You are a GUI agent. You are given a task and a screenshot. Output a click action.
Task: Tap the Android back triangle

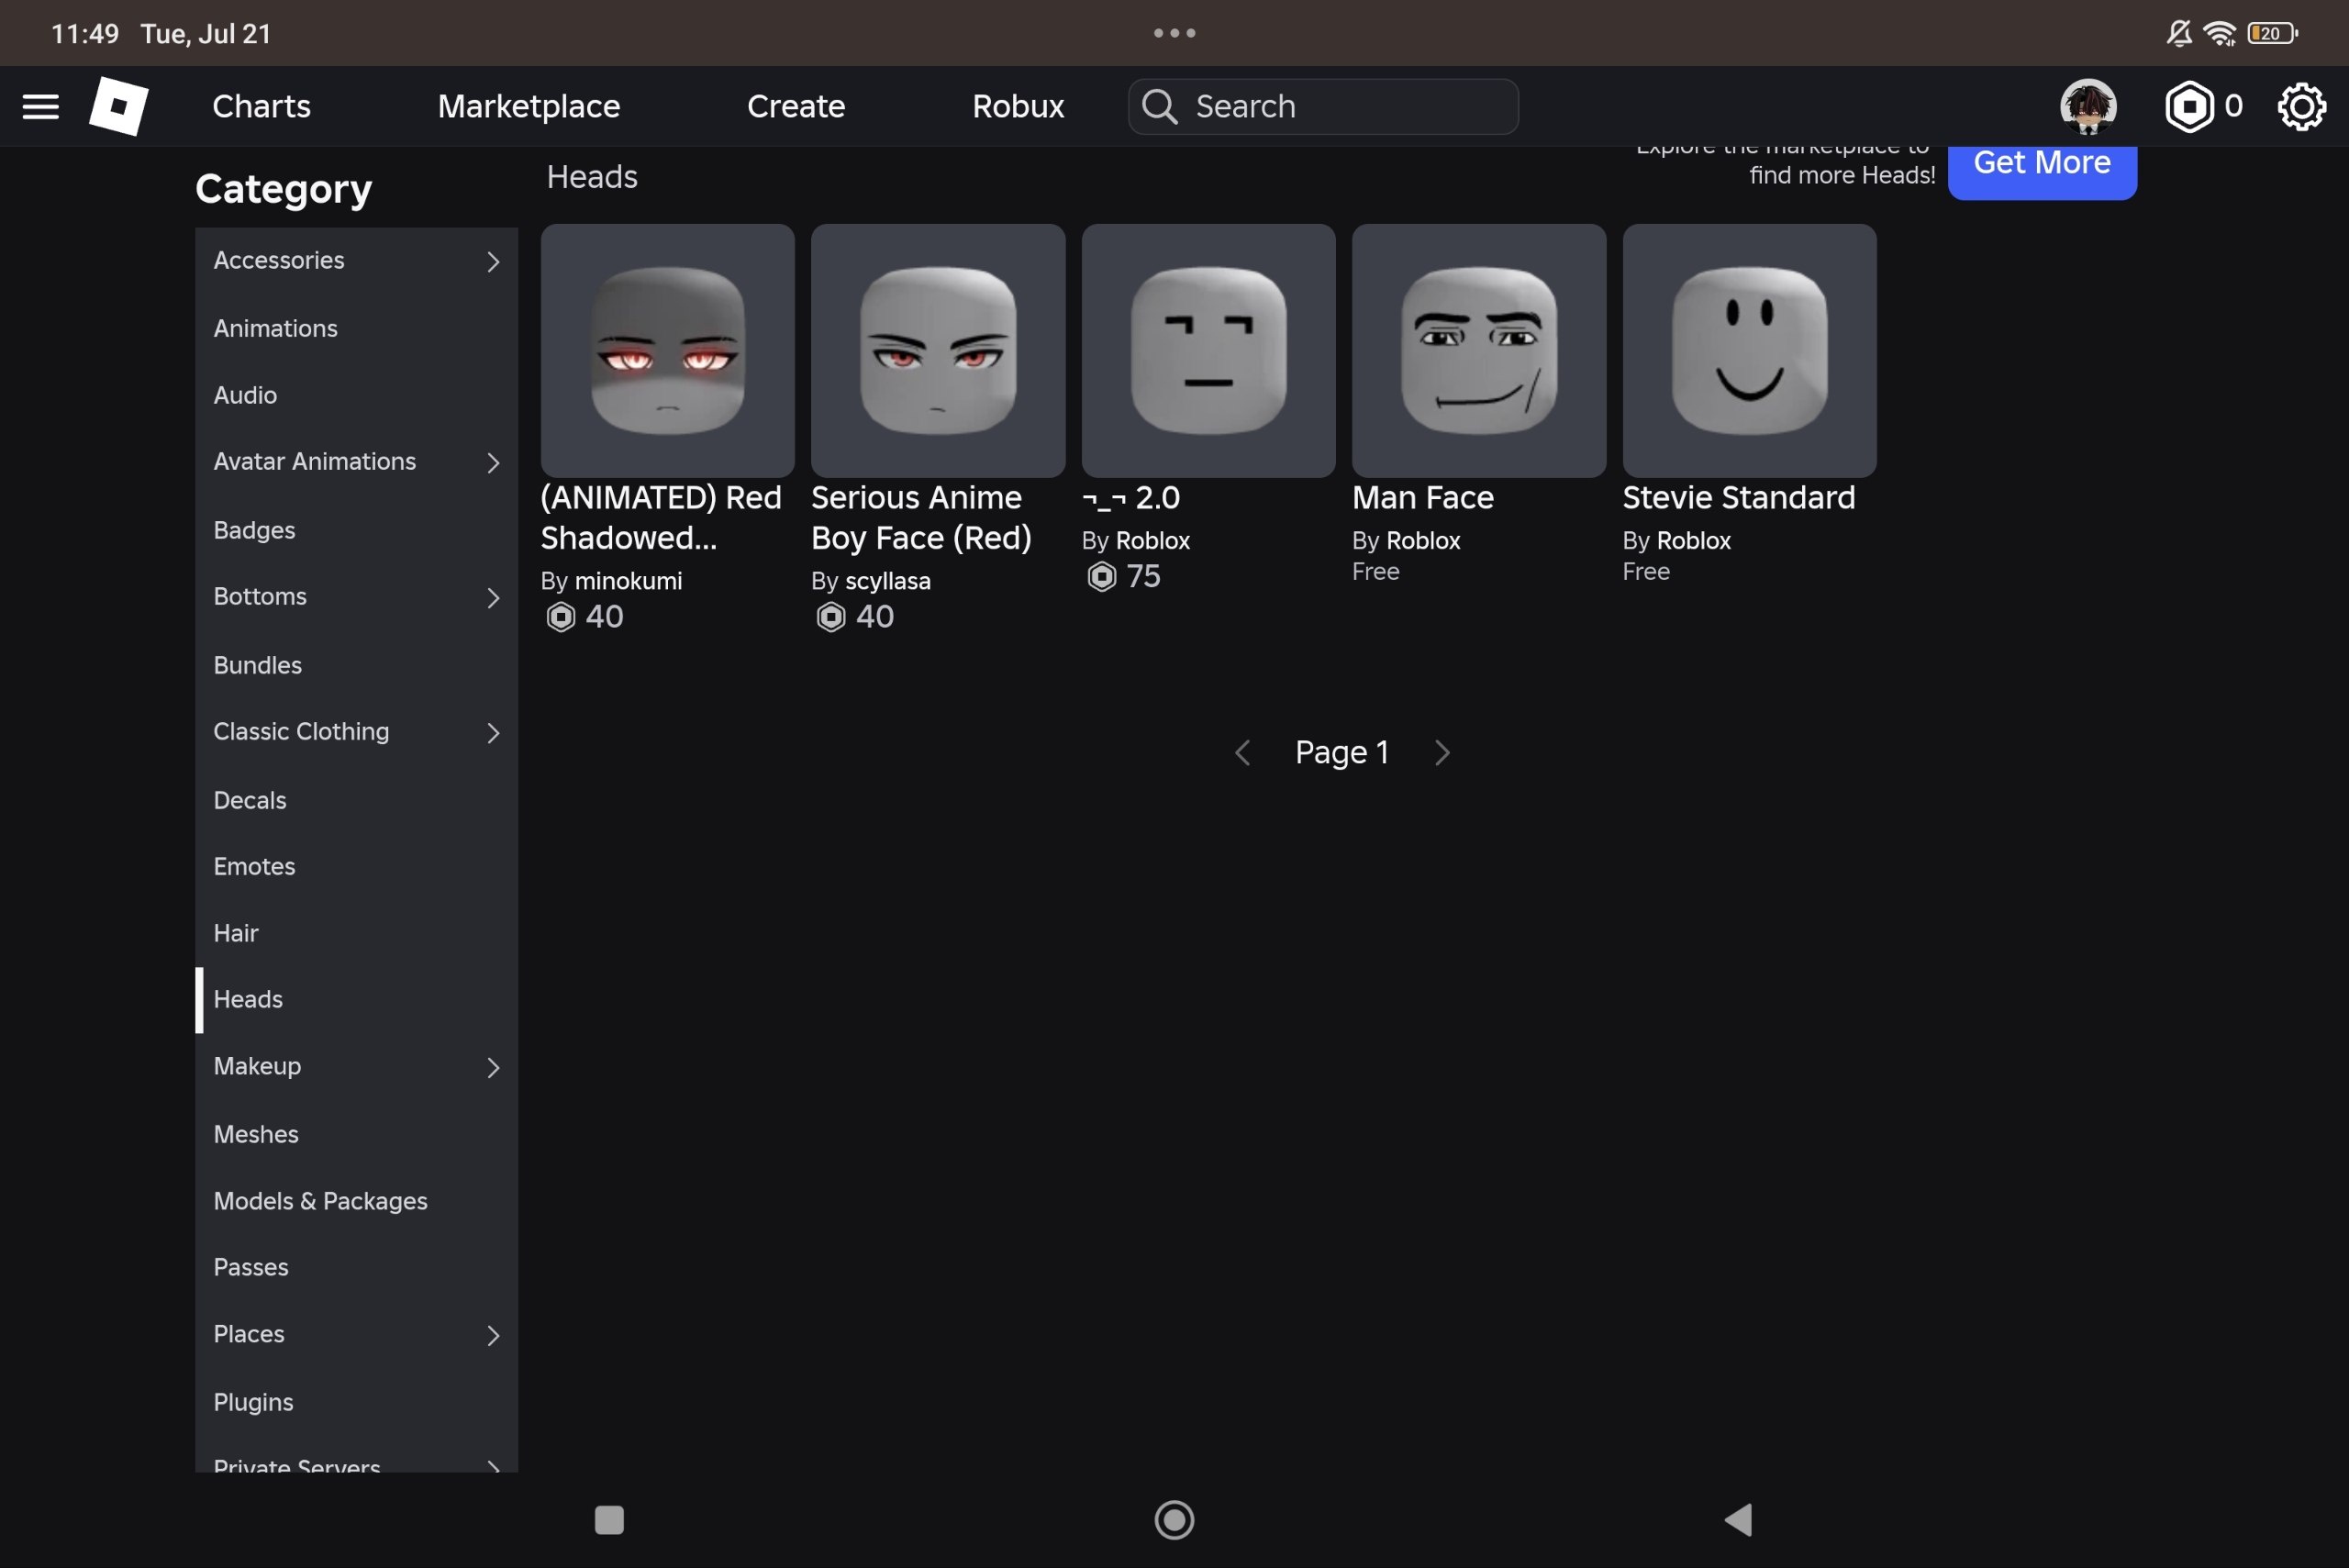click(1738, 1520)
